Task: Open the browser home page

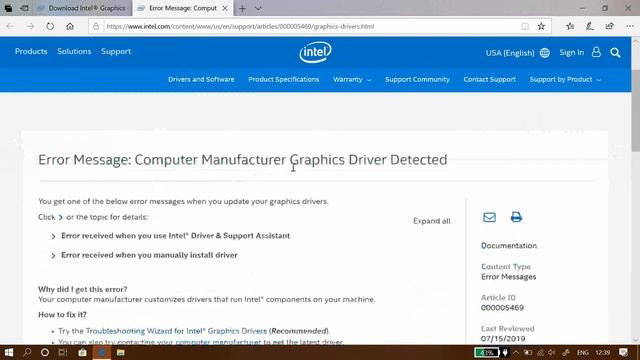Action: coord(70,27)
